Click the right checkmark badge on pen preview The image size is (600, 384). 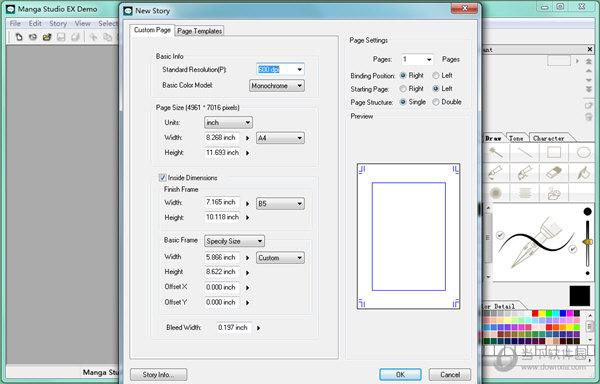572,249
